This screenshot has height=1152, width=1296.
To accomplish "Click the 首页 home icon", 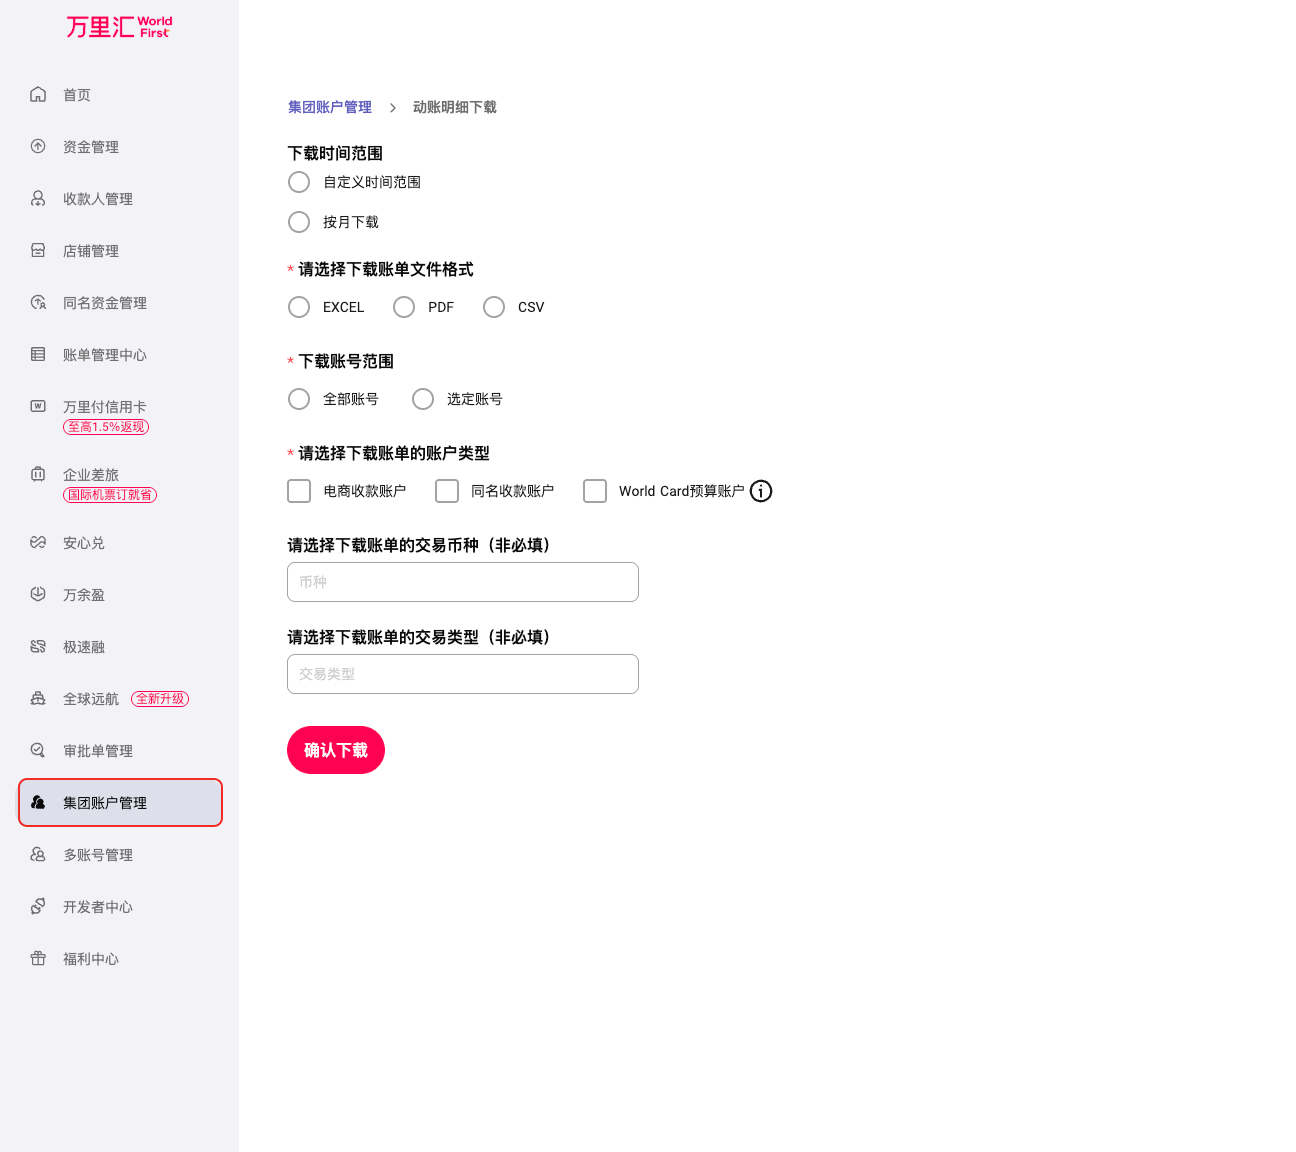I will tap(38, 94).
